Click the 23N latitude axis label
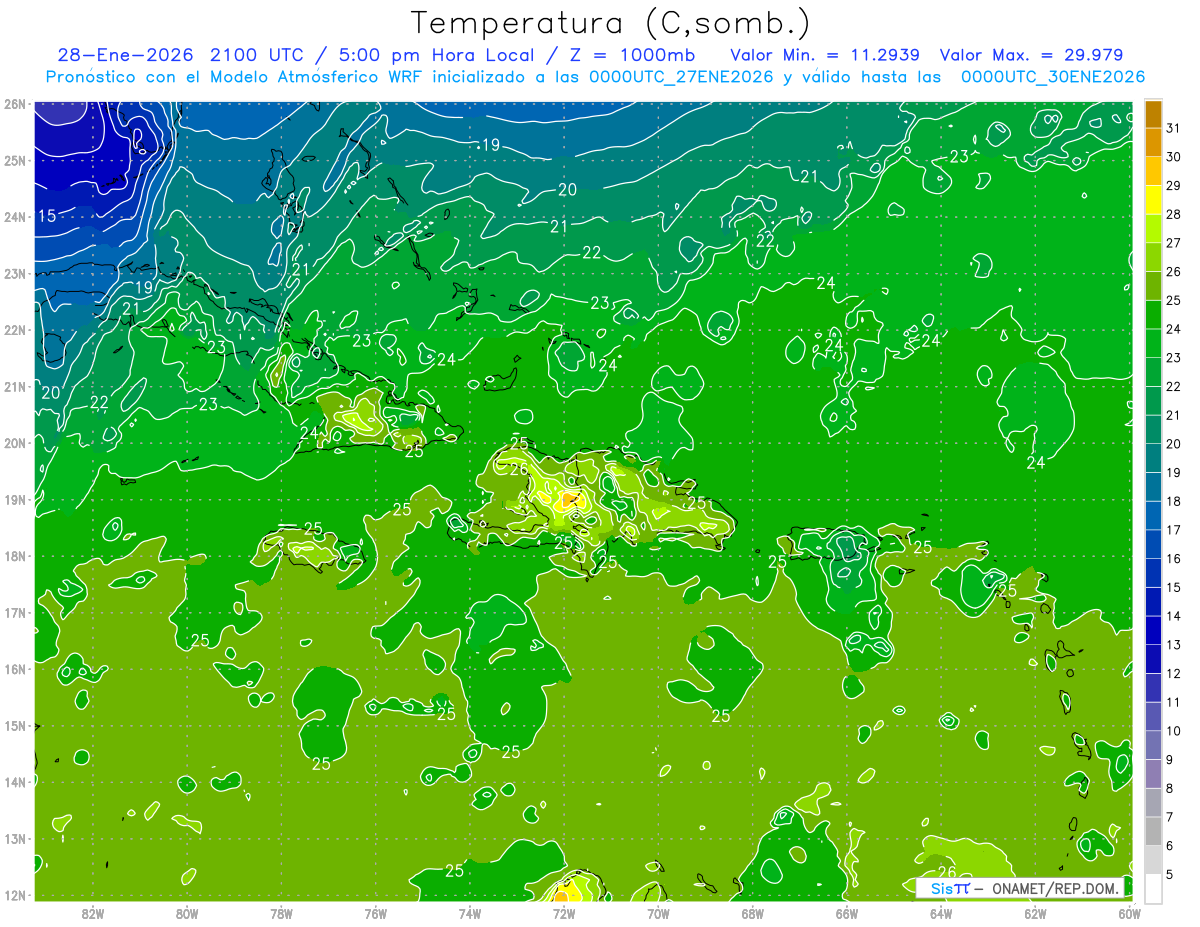The image size is (1200, 927). (x=14, y=273)
